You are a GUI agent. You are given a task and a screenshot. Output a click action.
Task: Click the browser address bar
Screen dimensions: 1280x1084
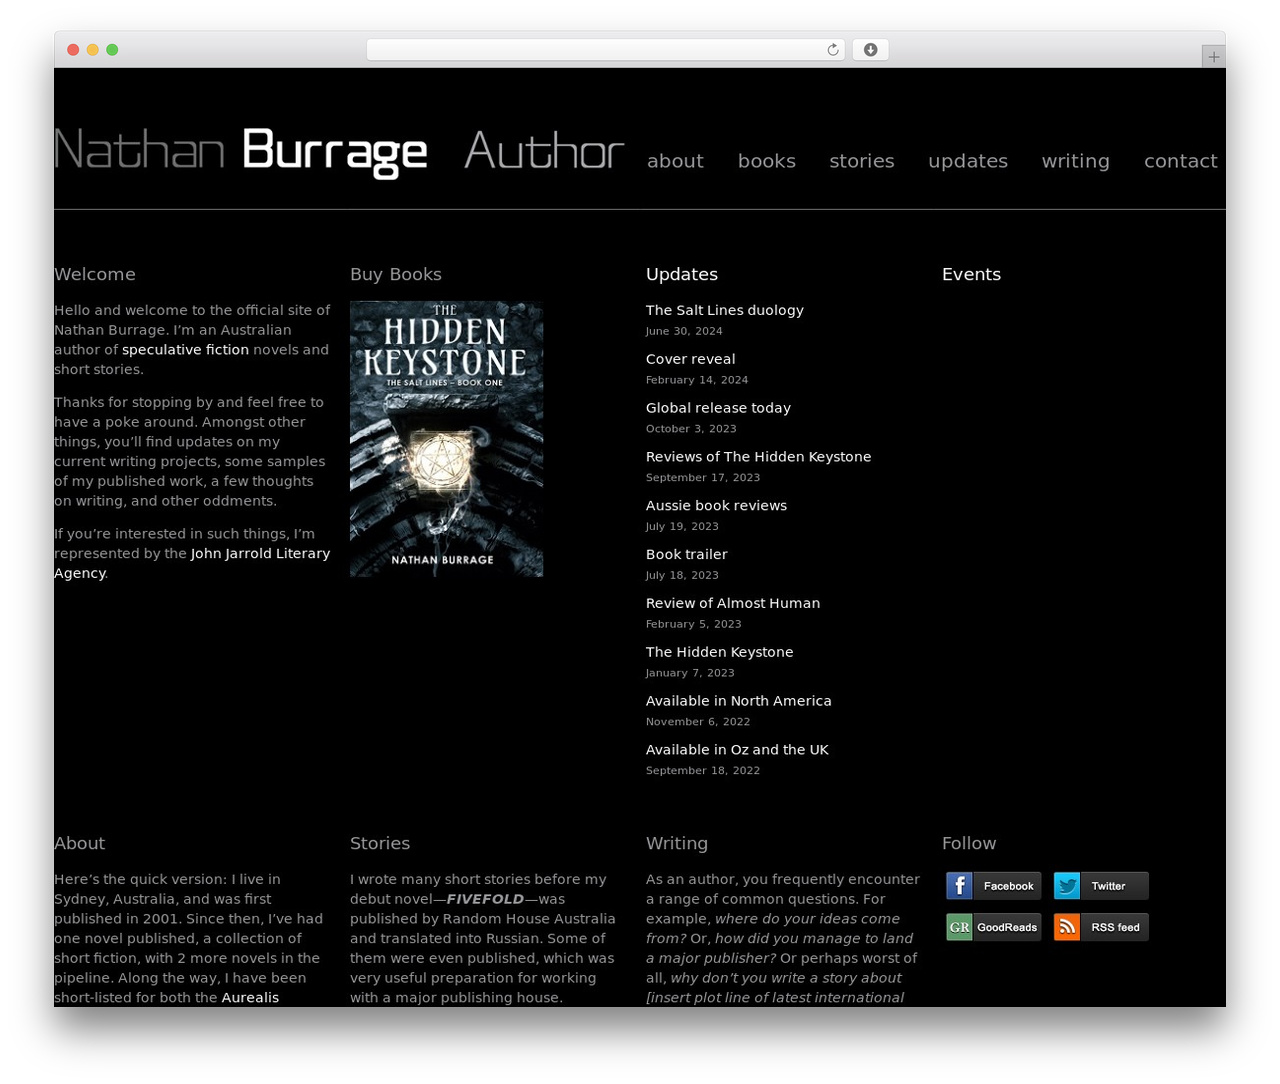click(606, 50)
